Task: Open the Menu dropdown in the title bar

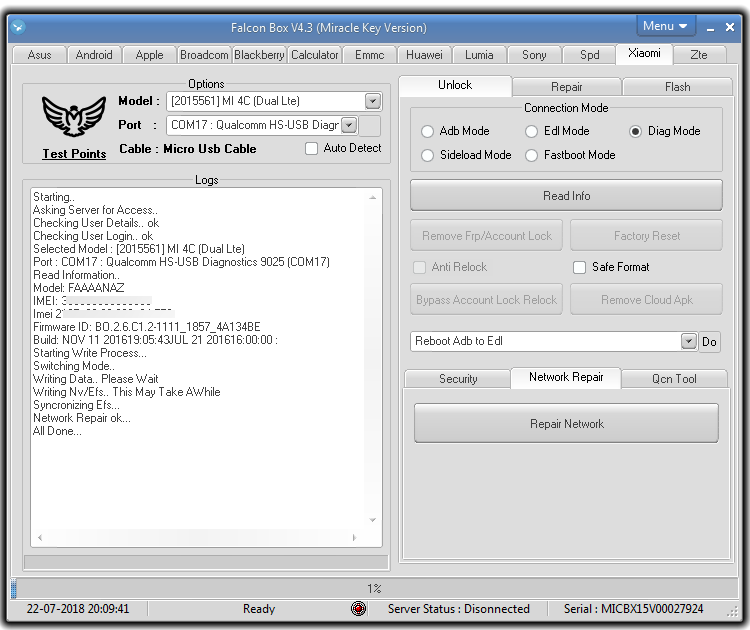Action: click(x=665, y=26)
